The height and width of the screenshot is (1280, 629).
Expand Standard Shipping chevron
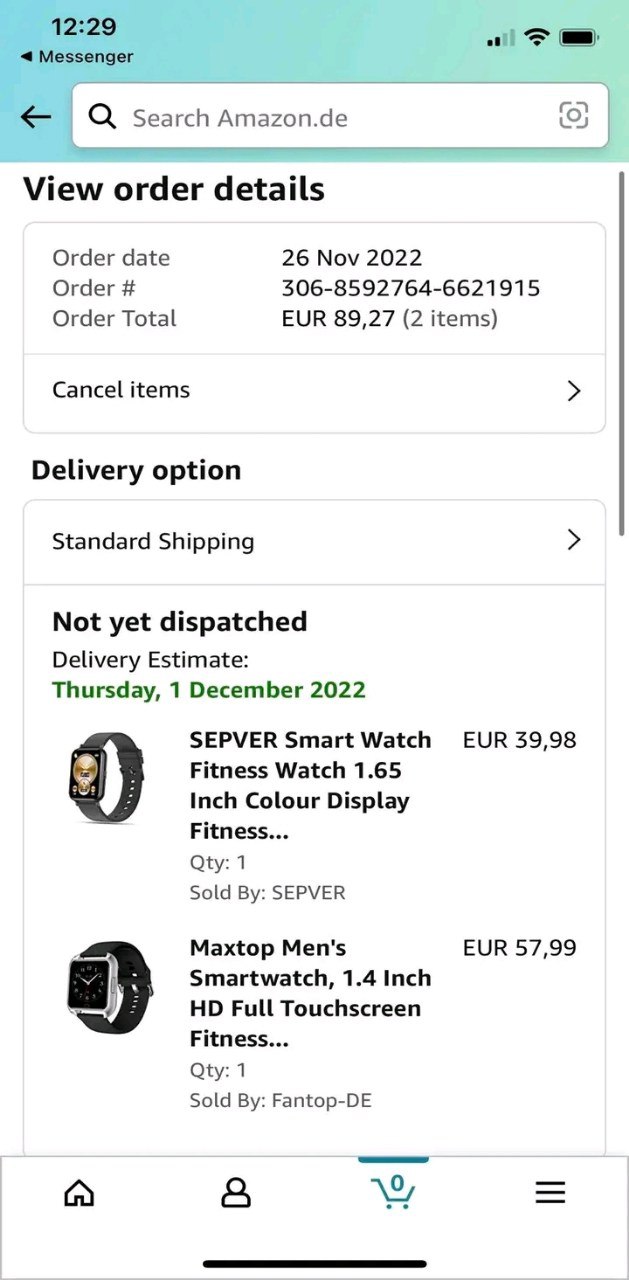click(573, 541)
